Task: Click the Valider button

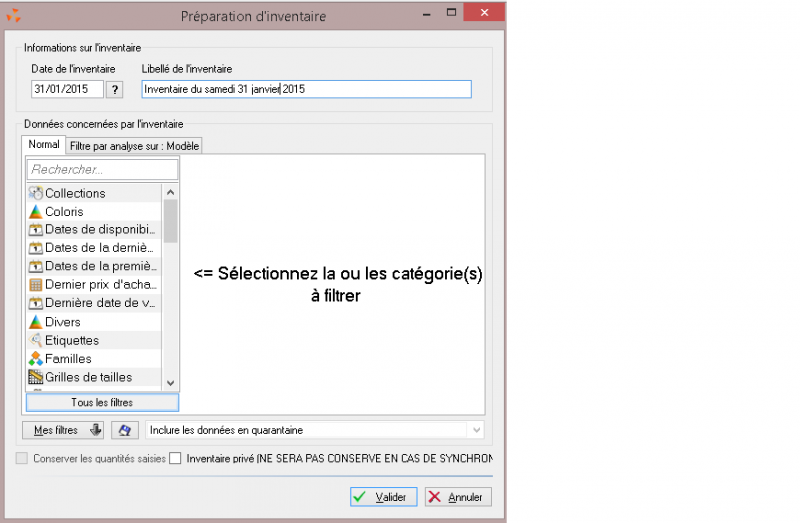Action: tap(384, 496)
